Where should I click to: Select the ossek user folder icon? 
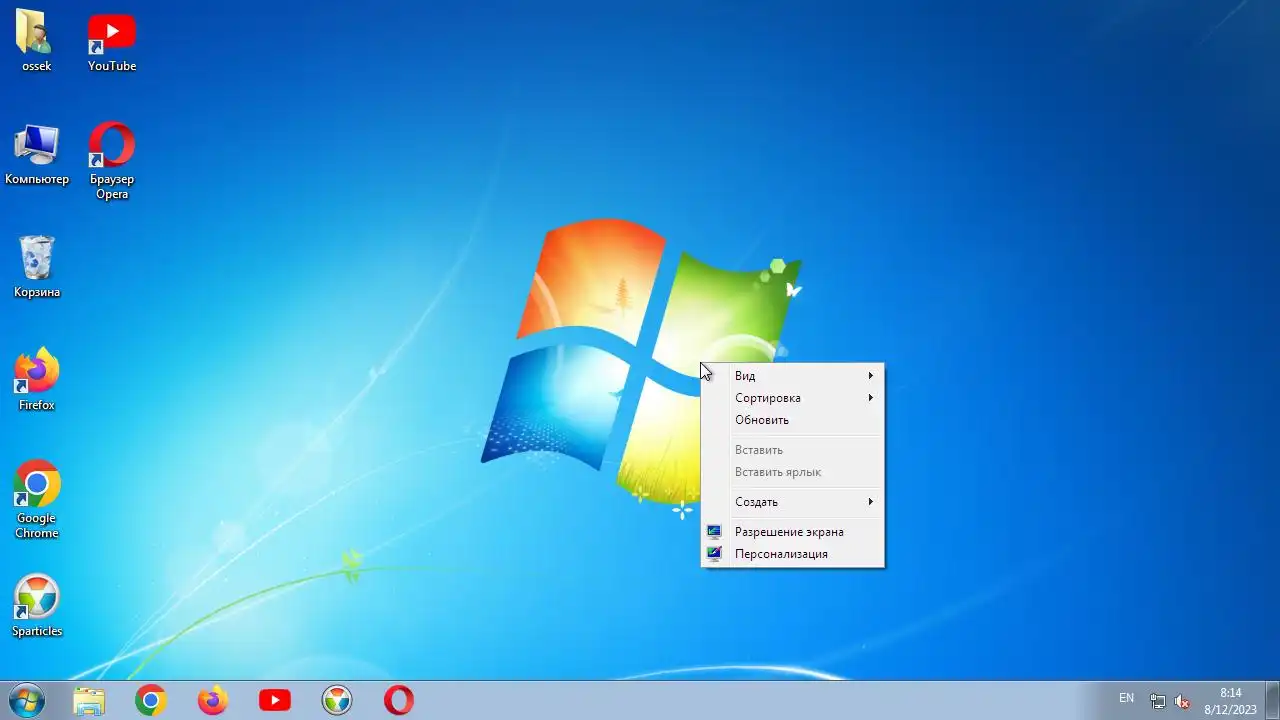tap(36, 42)
